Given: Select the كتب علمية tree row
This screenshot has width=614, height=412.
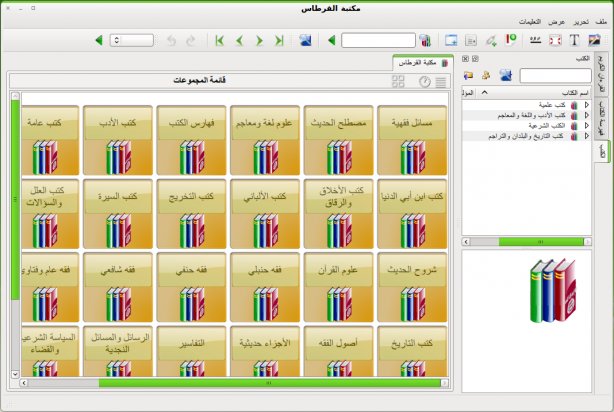Looking at the screenshot, I should (526, 105).
